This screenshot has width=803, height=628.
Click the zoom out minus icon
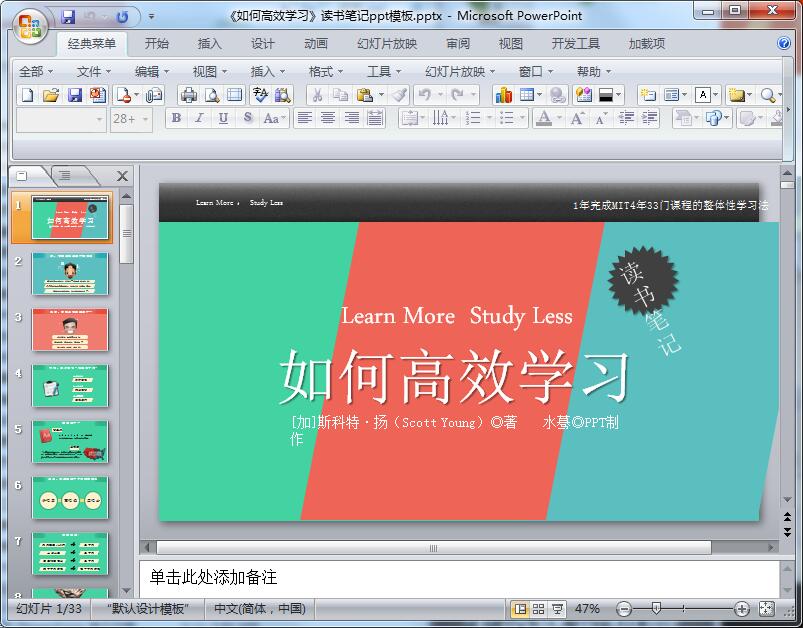[x=624, y=609]
